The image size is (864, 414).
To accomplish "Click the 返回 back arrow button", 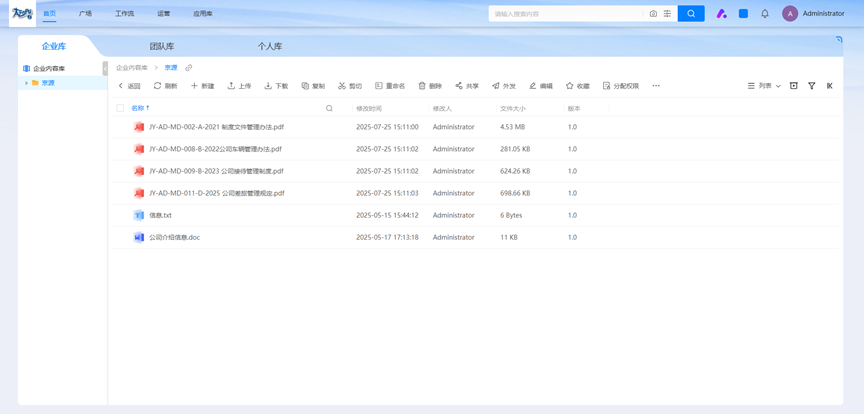I will [129, 86].
